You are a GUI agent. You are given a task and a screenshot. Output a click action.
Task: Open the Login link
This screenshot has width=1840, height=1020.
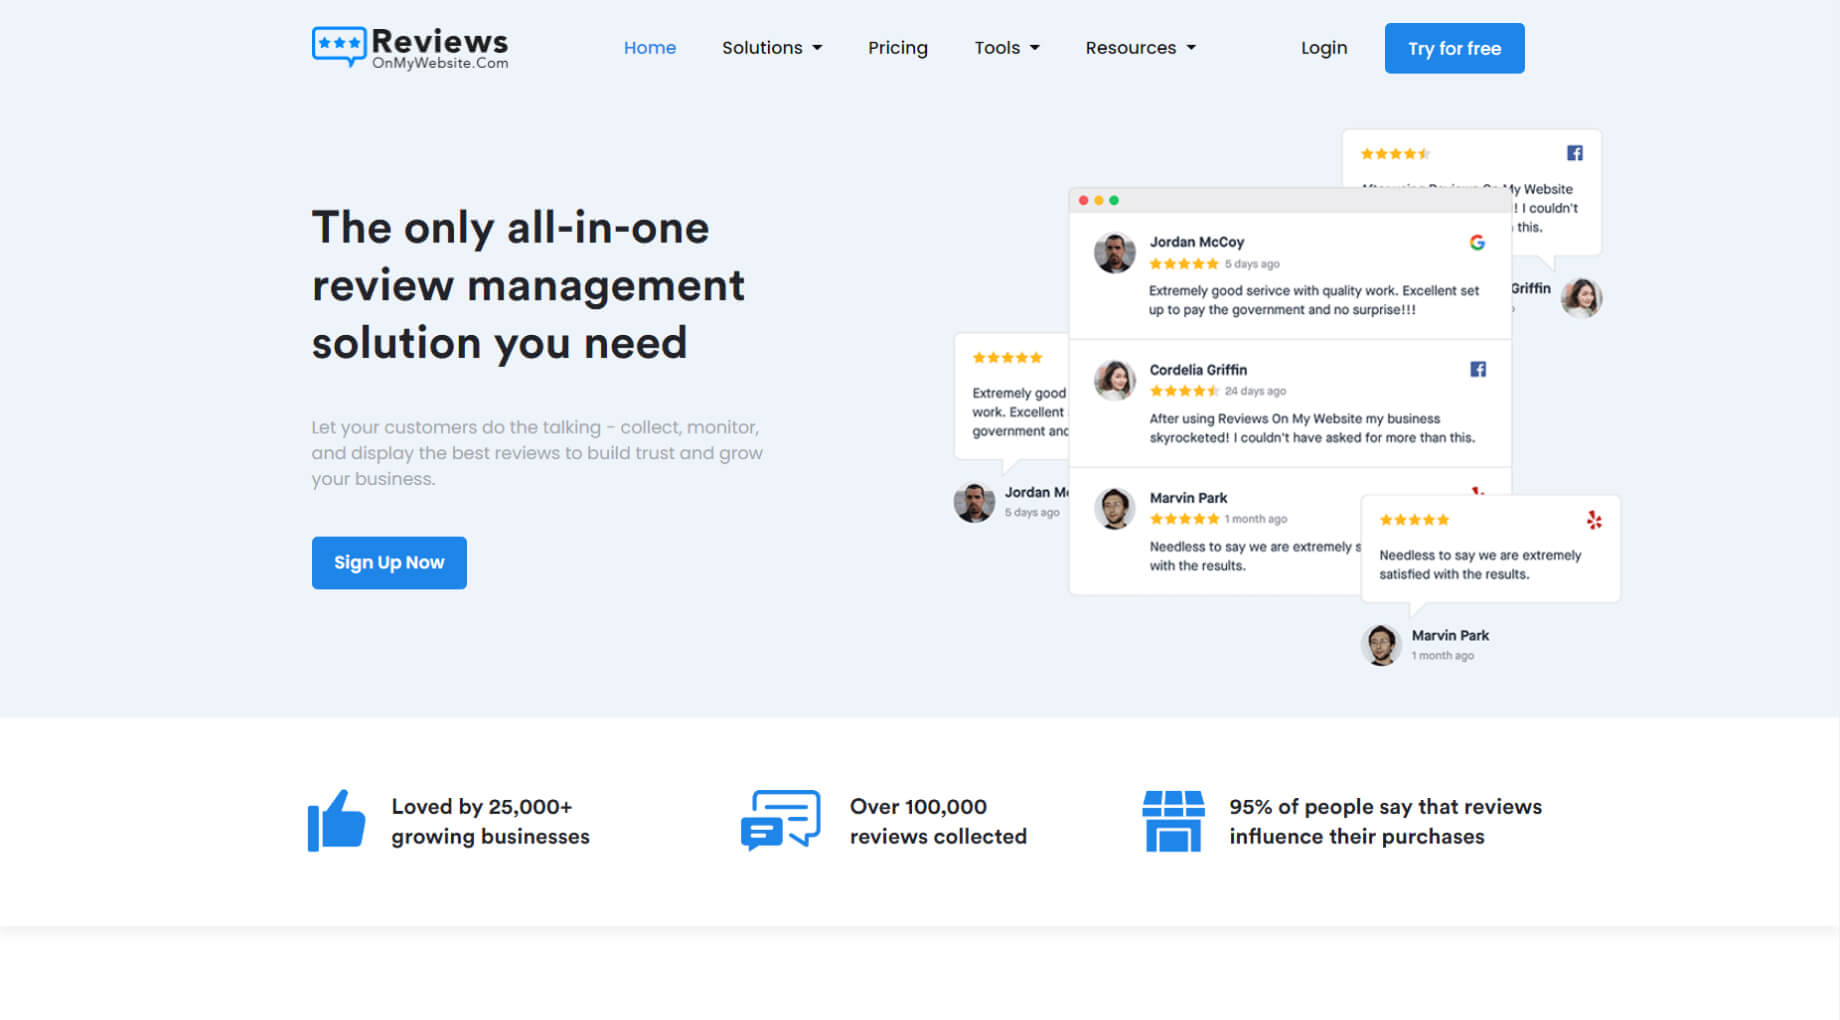(1324, 48)
